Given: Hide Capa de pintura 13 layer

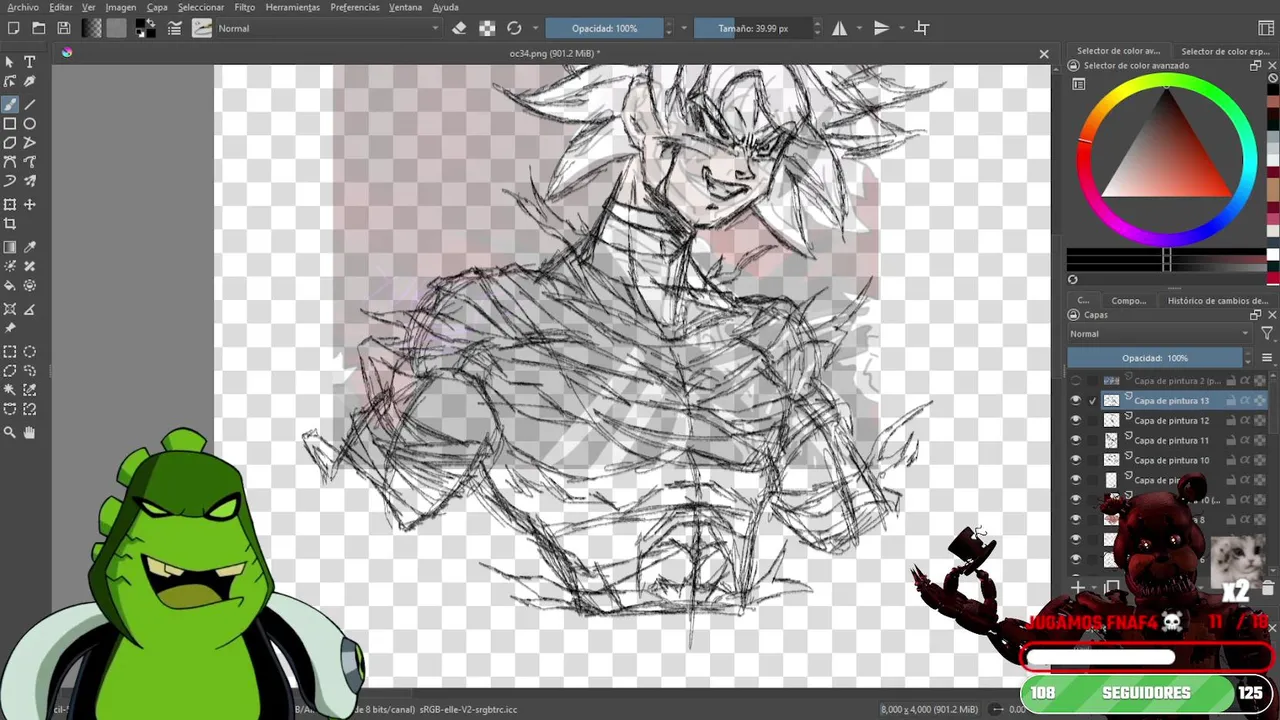Looking at the screenshot, I should point(1076,400).
